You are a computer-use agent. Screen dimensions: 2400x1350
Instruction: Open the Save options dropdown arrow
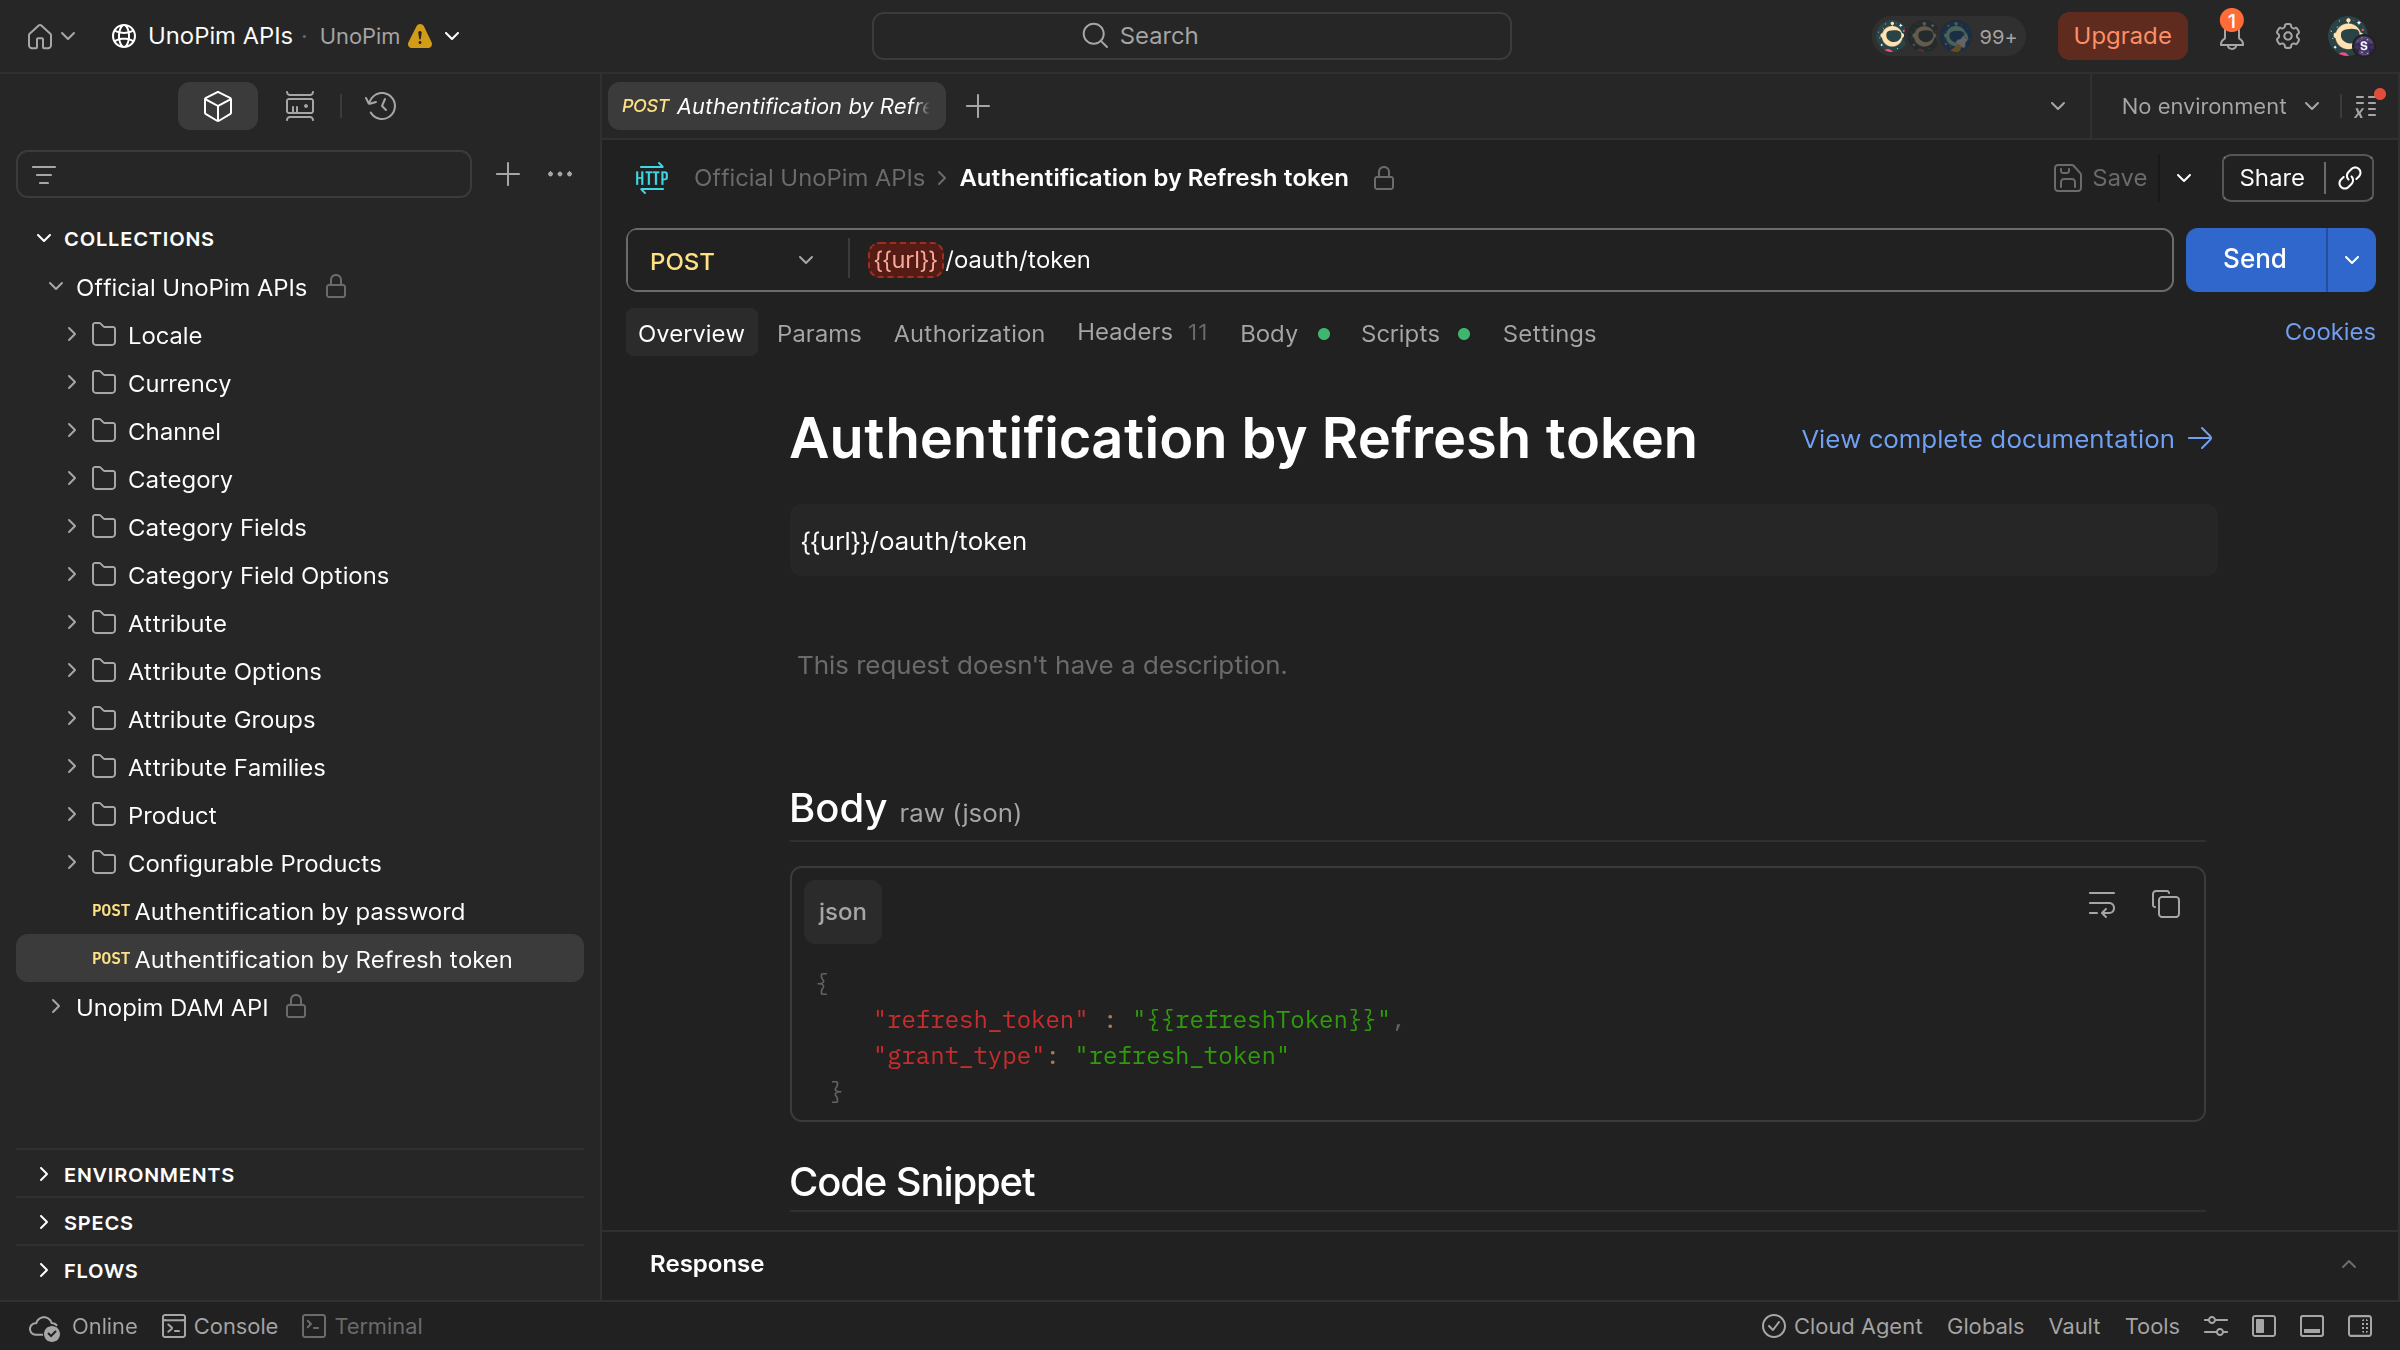(2184, 178)
